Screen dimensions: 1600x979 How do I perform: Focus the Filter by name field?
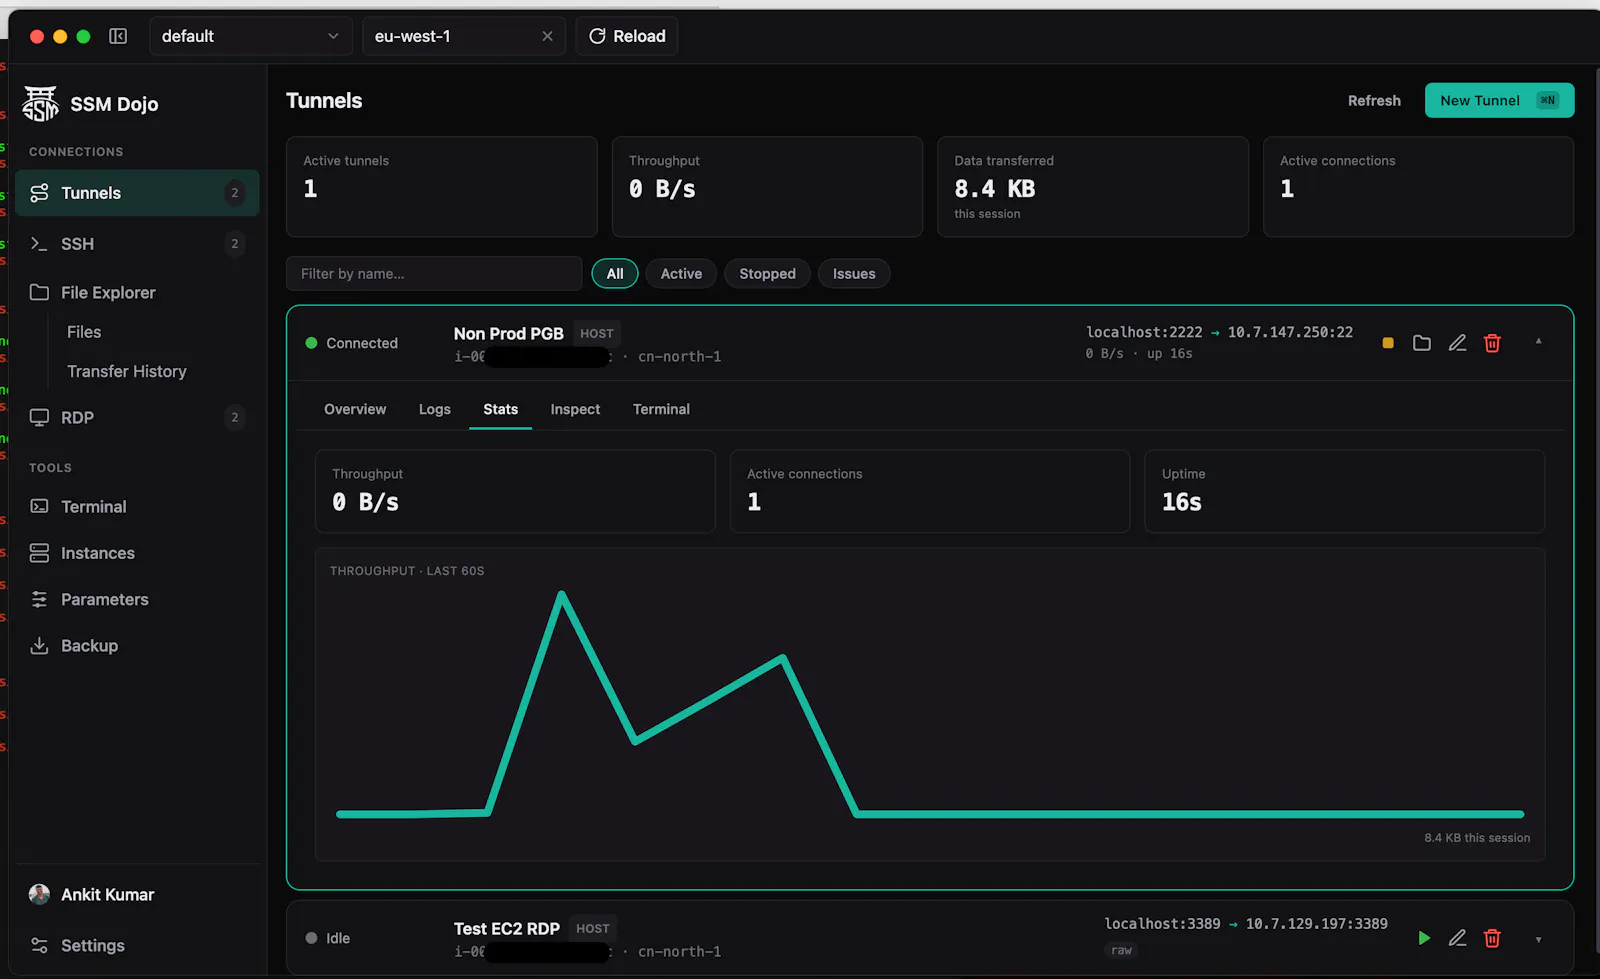(x=434, y=274)
